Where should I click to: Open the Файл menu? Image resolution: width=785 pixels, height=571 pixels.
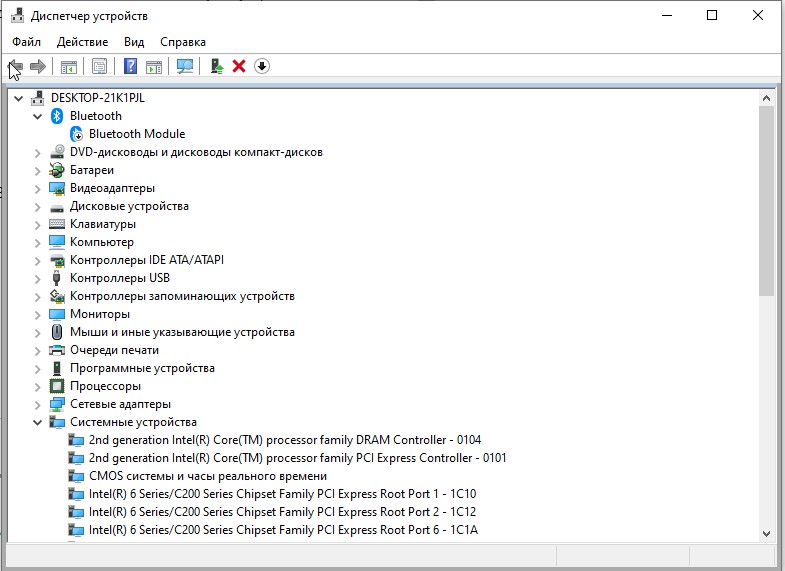[x=27, y=42]
